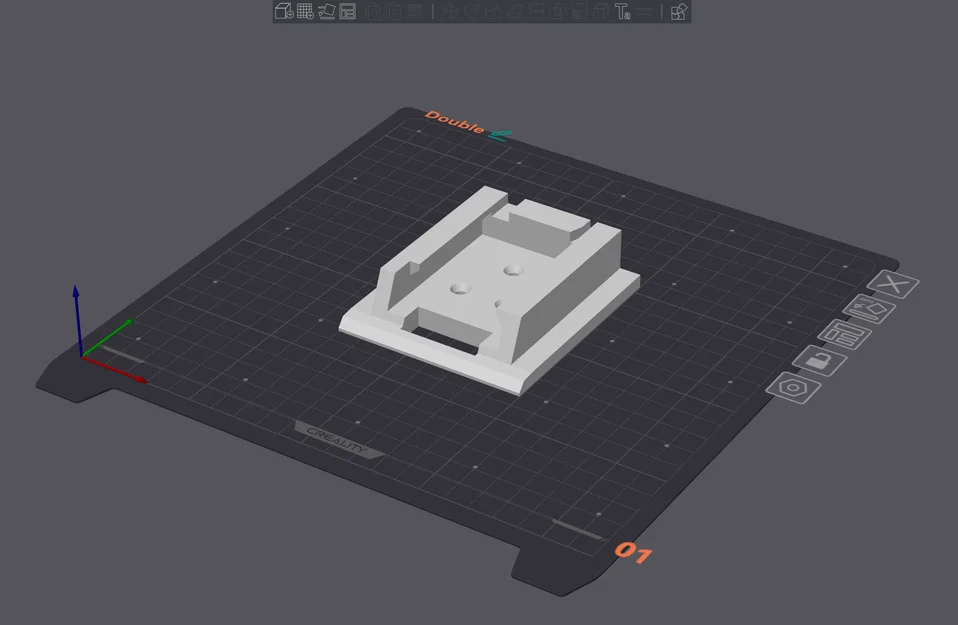Screen dimensions: 958x625
Task: Click the Add model cube icon
Action: tap(284, 11)
